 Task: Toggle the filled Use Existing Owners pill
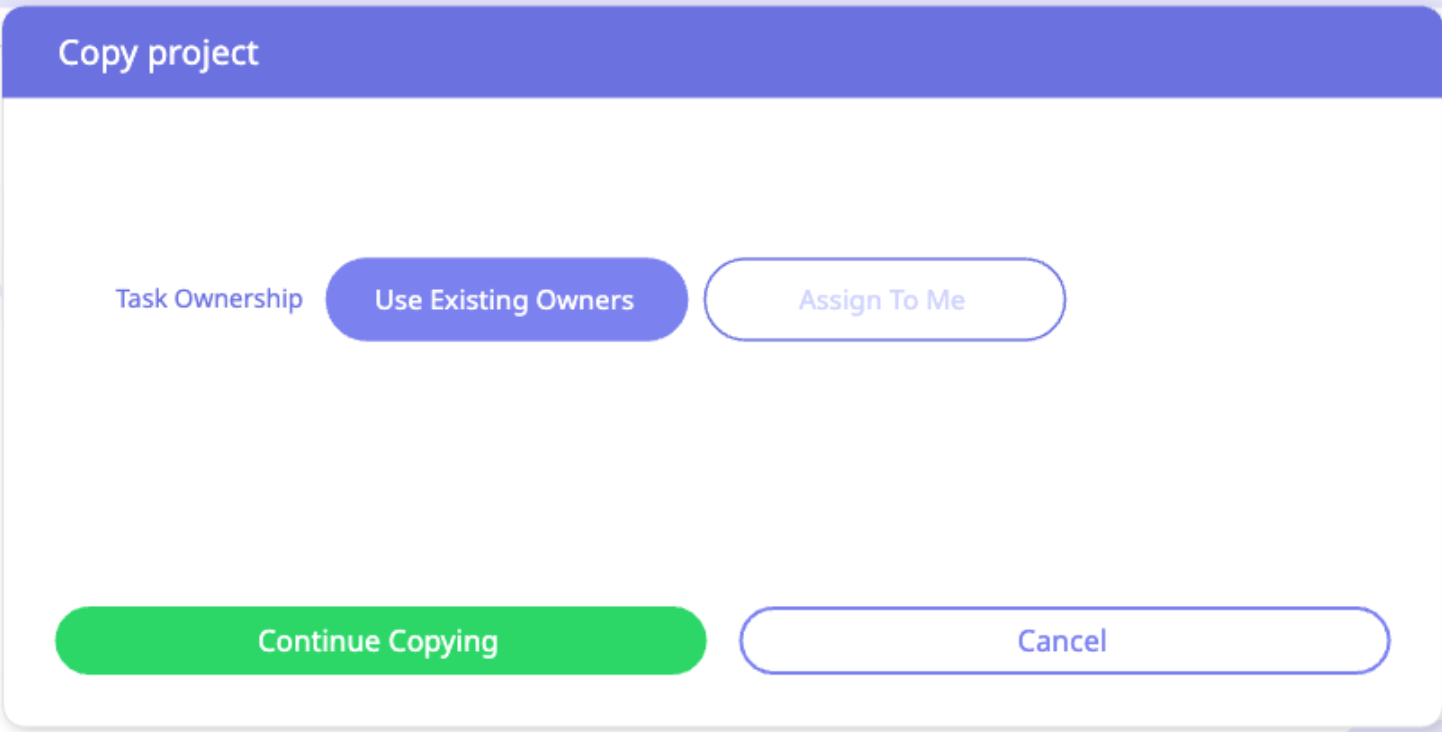click(506, 300)
